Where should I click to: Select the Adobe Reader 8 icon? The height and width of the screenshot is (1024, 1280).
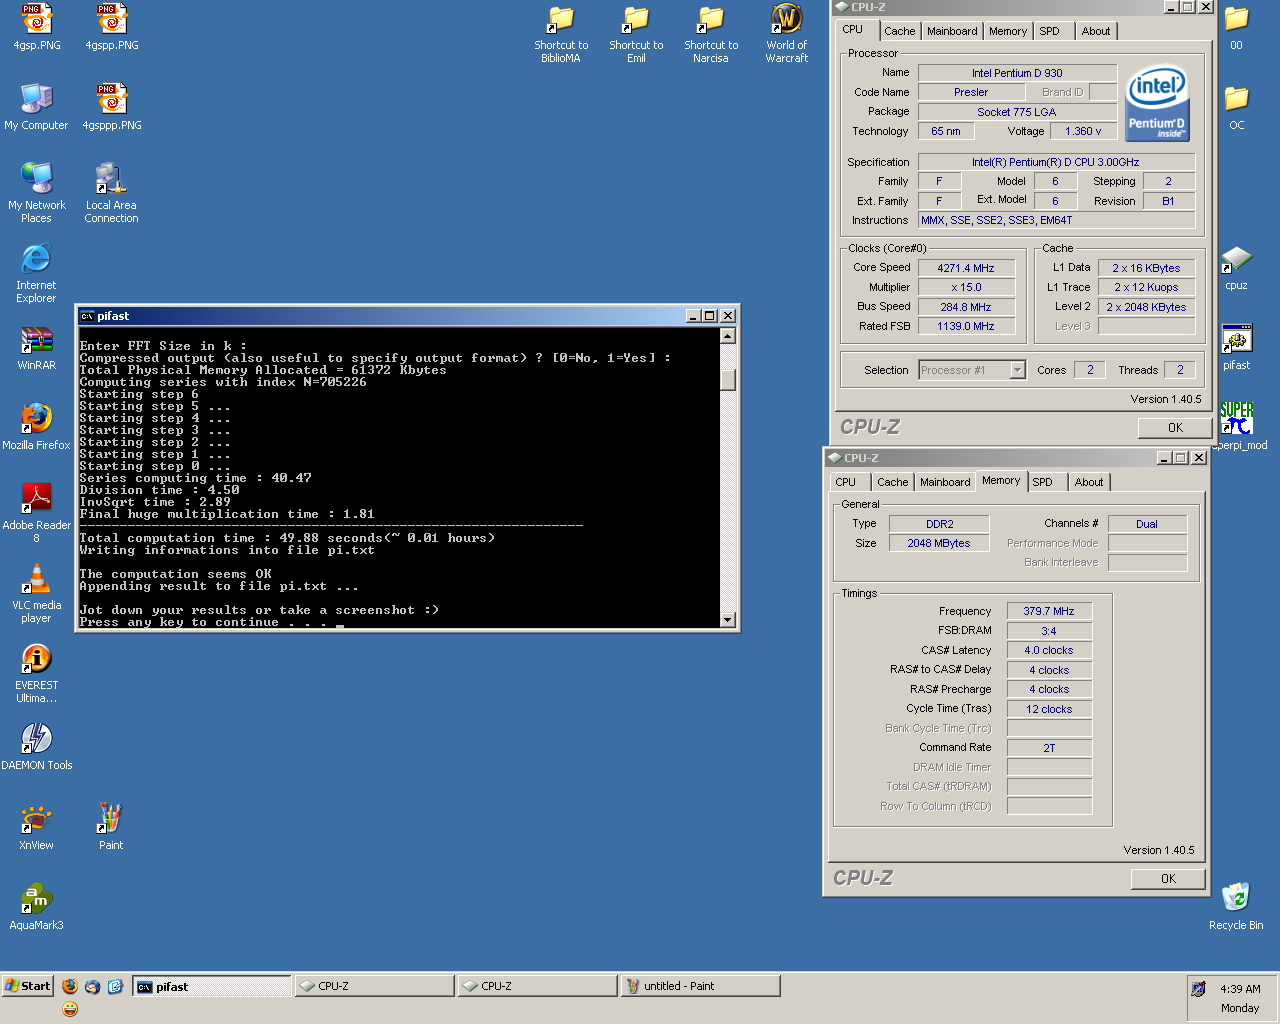click(36, 513)
